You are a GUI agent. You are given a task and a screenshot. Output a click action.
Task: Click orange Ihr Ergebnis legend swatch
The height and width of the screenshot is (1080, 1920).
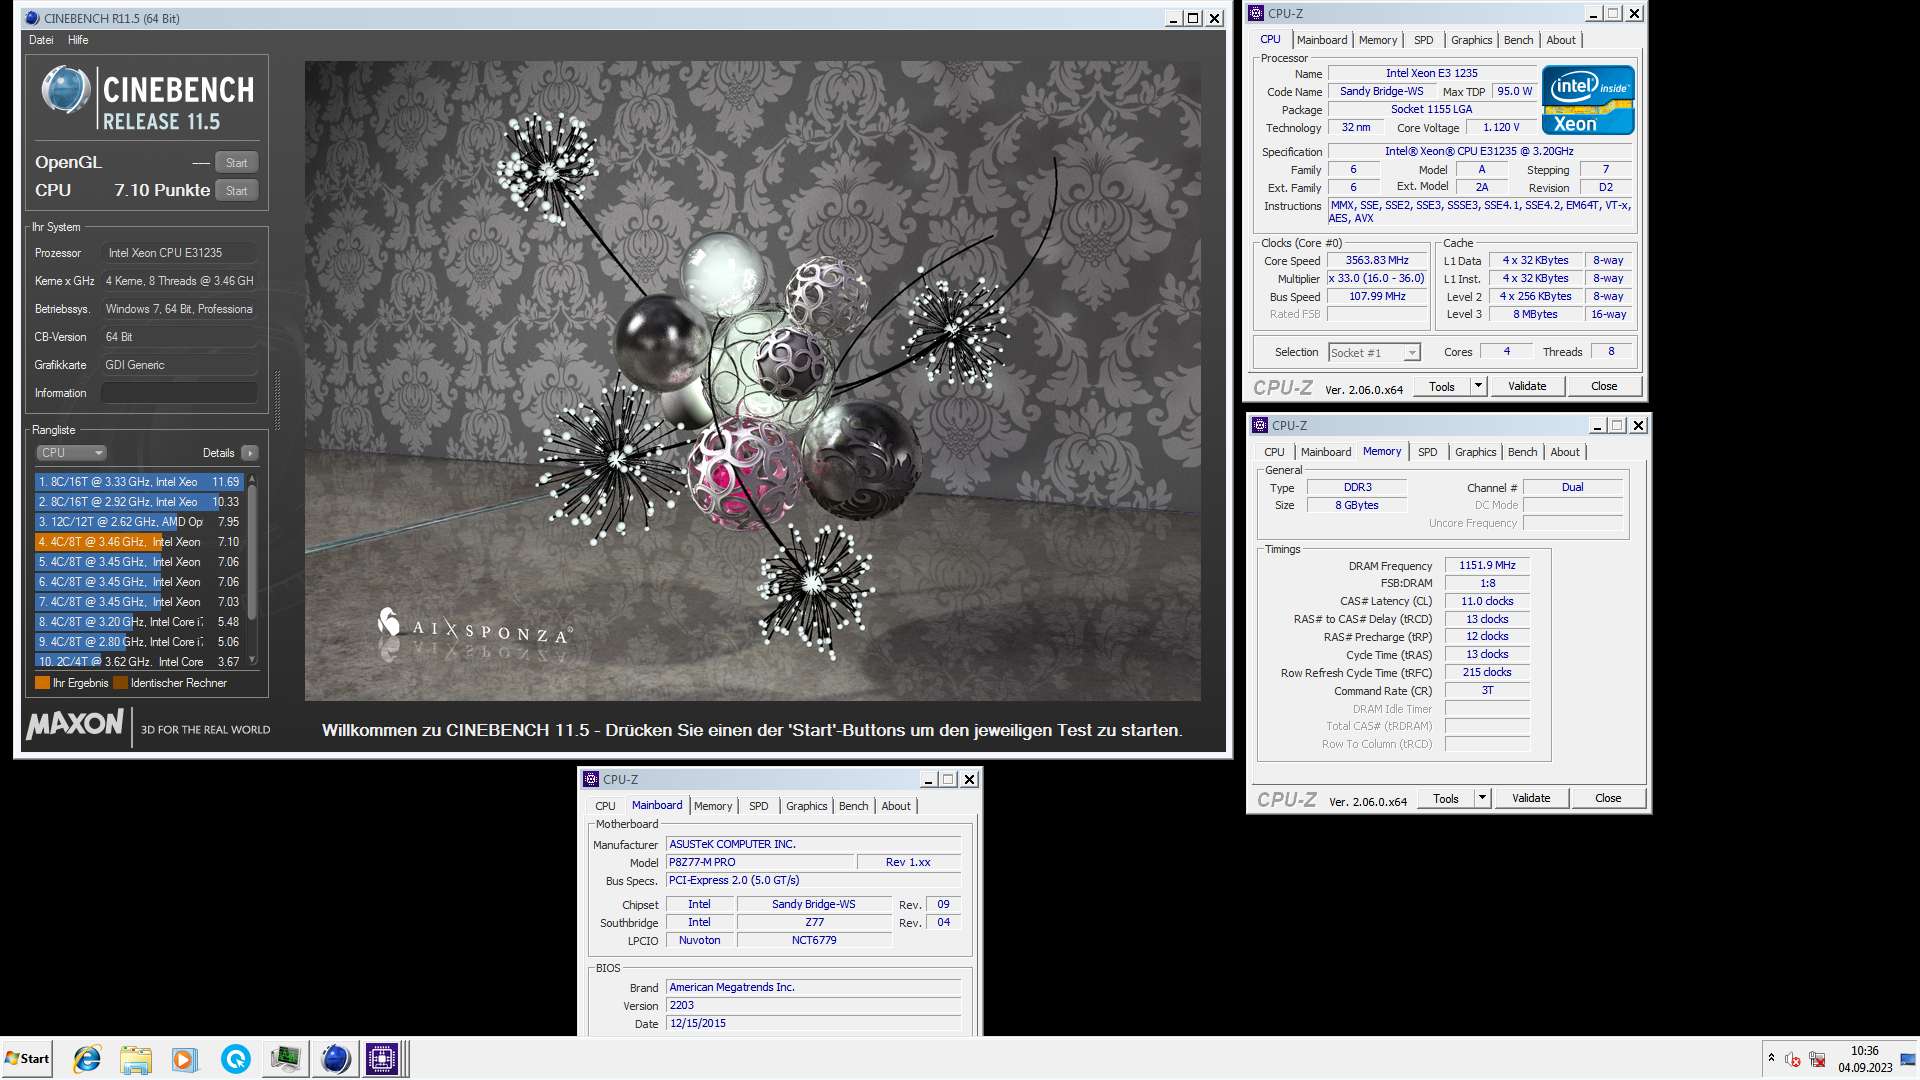point(42,683)
